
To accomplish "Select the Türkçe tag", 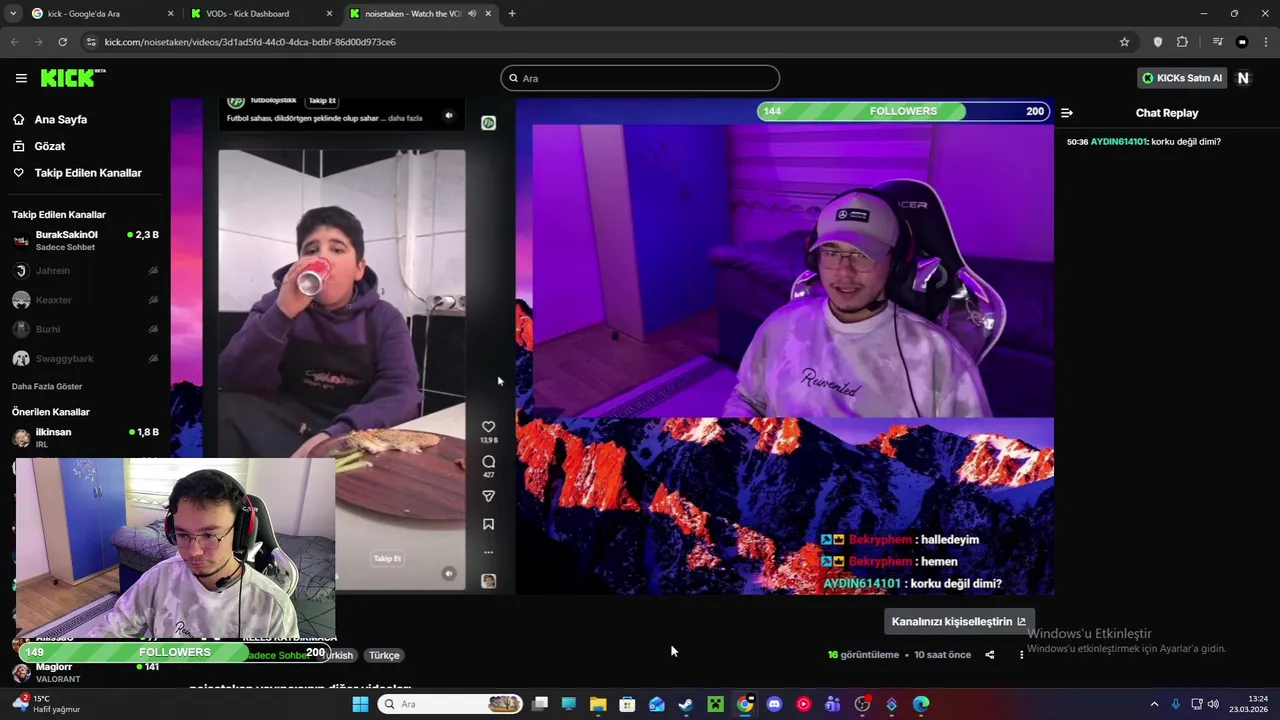I will (384, 655).
